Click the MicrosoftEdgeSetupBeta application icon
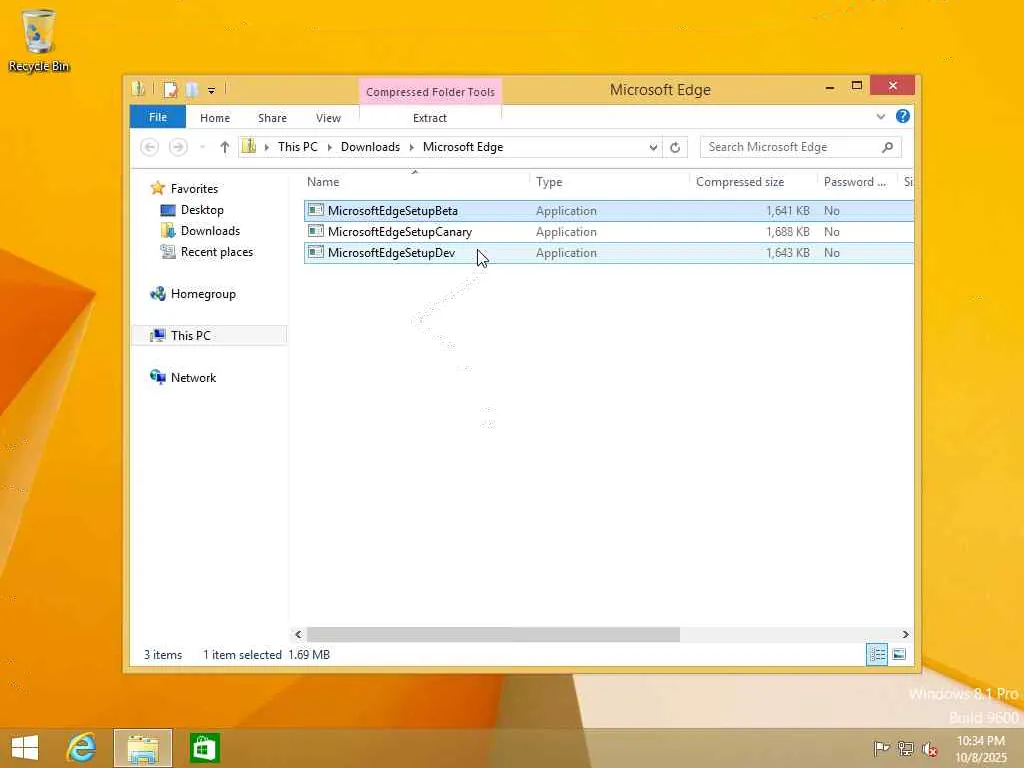 pyautogui.click(x=316, y=210)
